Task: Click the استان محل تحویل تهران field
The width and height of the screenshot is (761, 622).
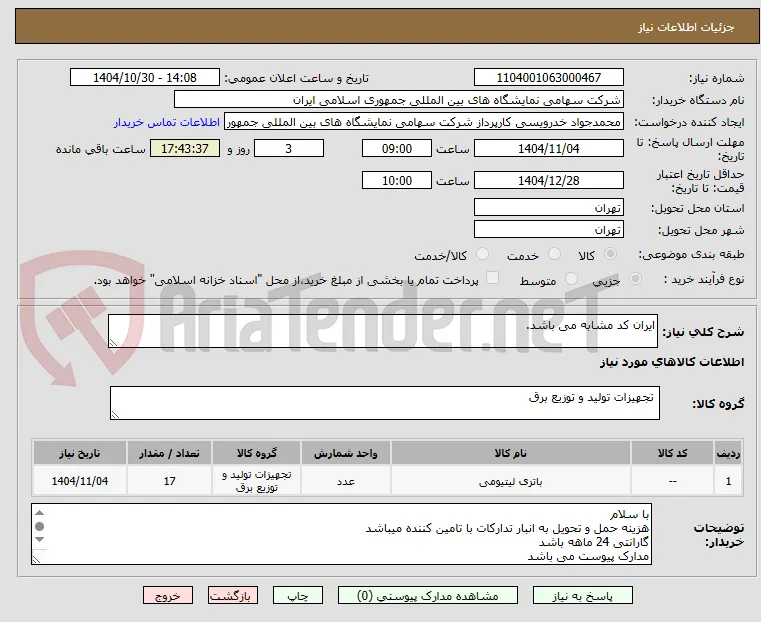Action: click(x=548, y=208)
